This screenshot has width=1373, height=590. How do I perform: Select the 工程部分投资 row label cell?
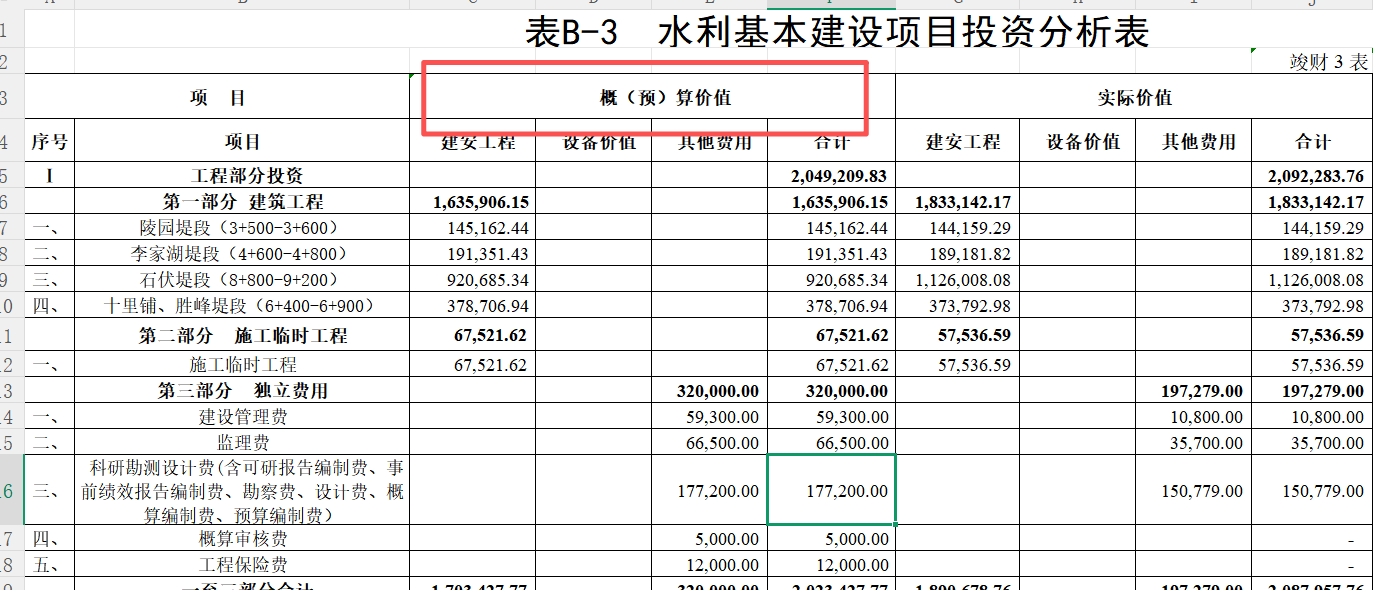241,174
